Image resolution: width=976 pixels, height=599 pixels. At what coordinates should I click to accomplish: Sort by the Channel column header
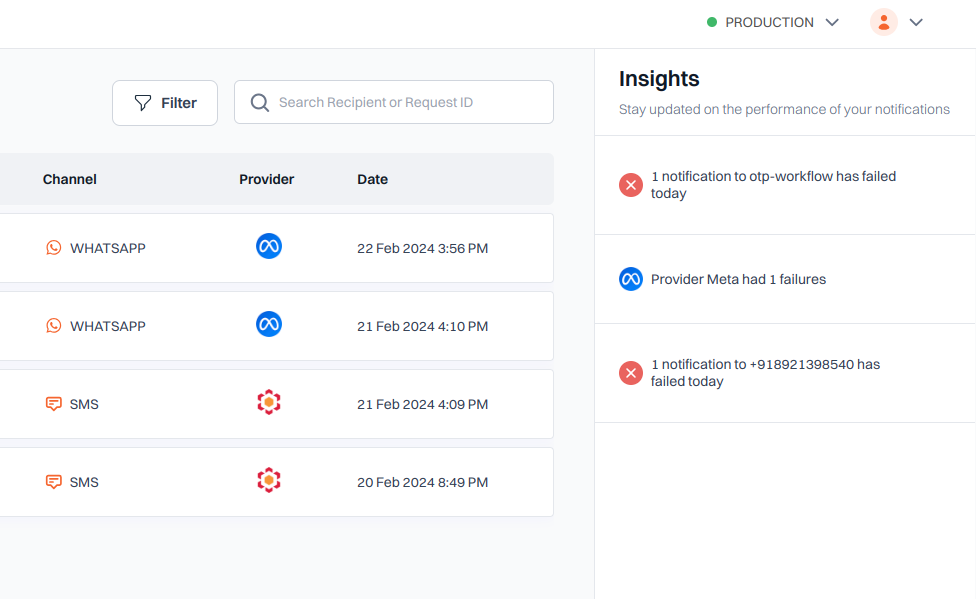click(x=70, y=179)
